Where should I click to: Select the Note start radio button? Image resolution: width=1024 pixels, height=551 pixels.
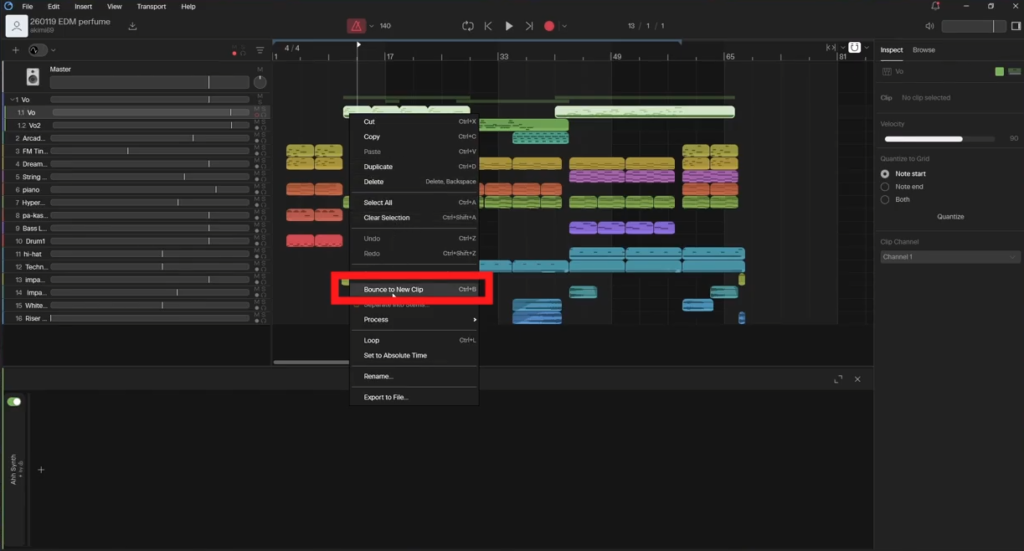pos(885,174)
